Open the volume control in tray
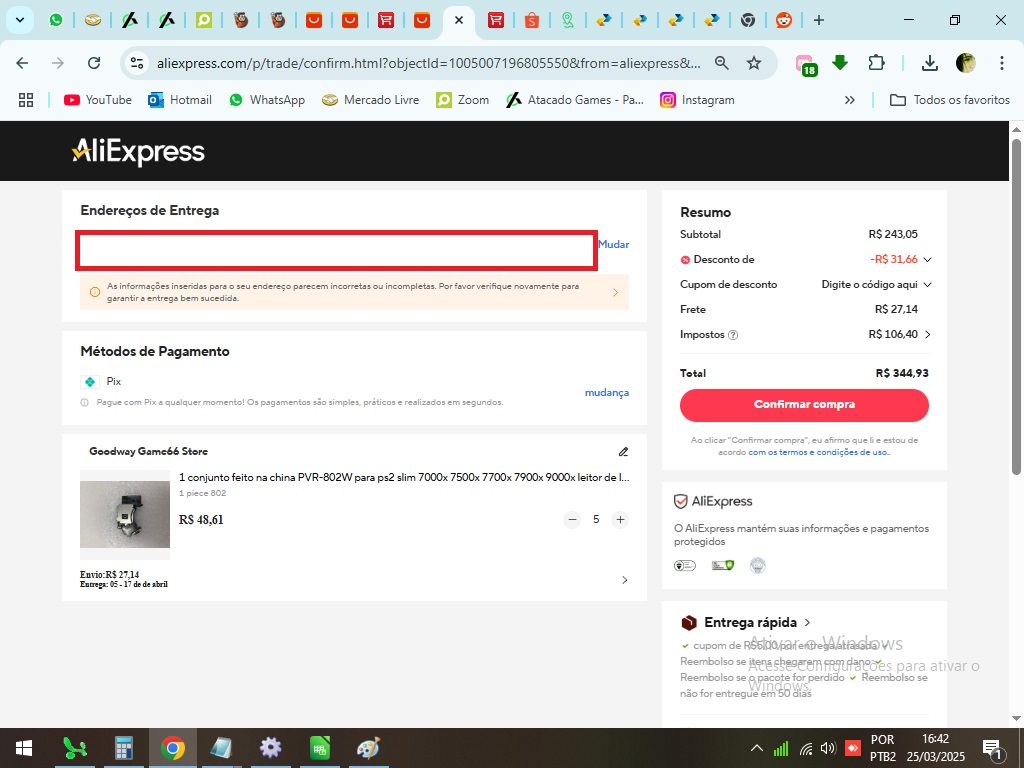 828,748
